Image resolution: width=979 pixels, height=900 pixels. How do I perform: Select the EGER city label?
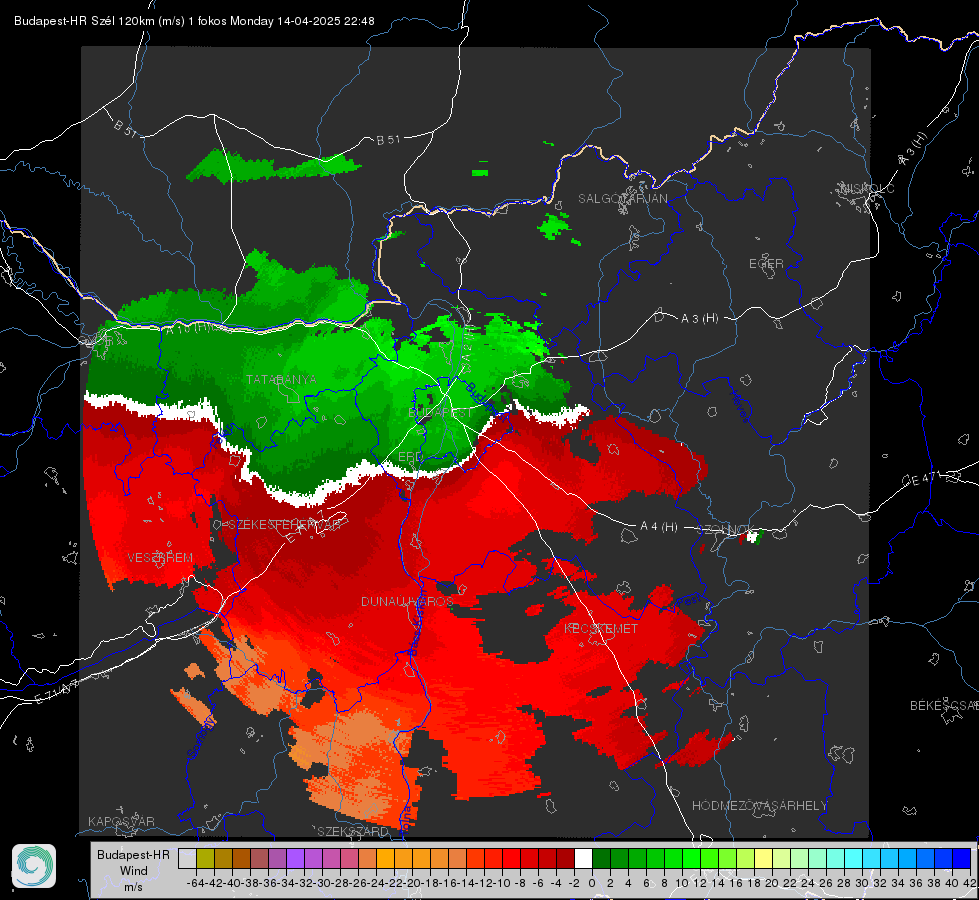pos(766,264)
